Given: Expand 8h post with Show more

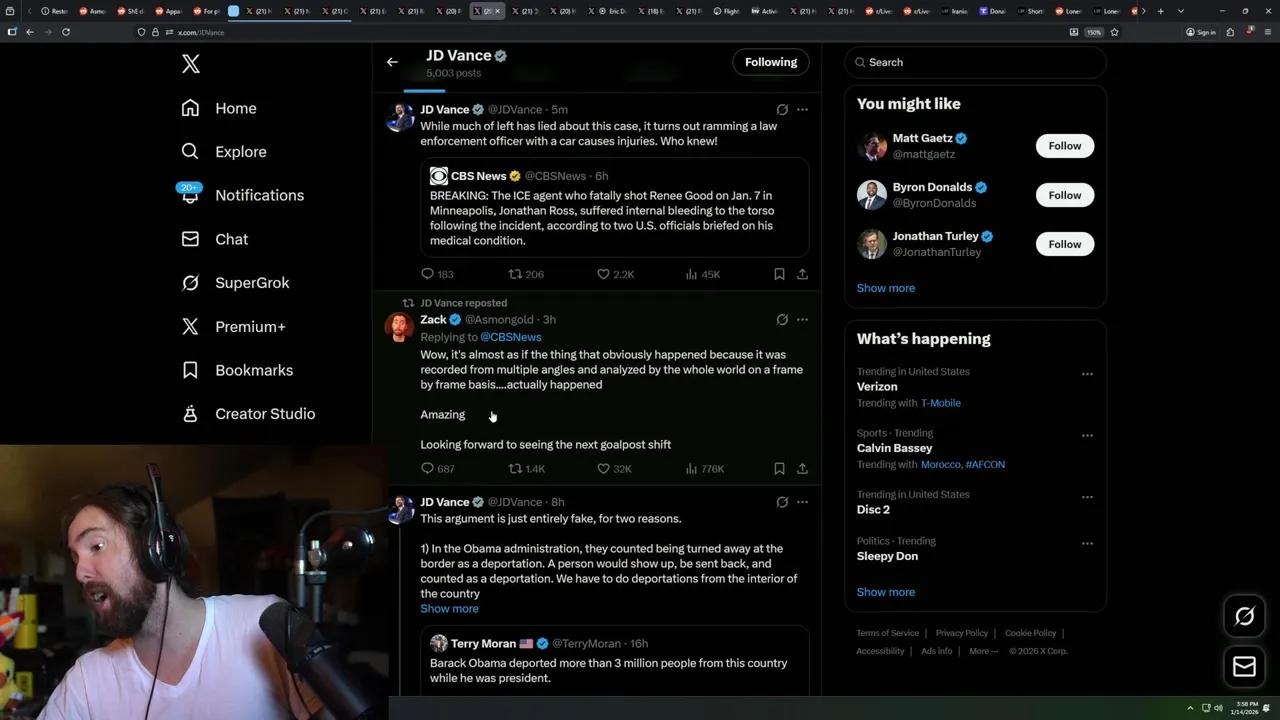Looking at the screenshot, I should (x=449, y=609).
